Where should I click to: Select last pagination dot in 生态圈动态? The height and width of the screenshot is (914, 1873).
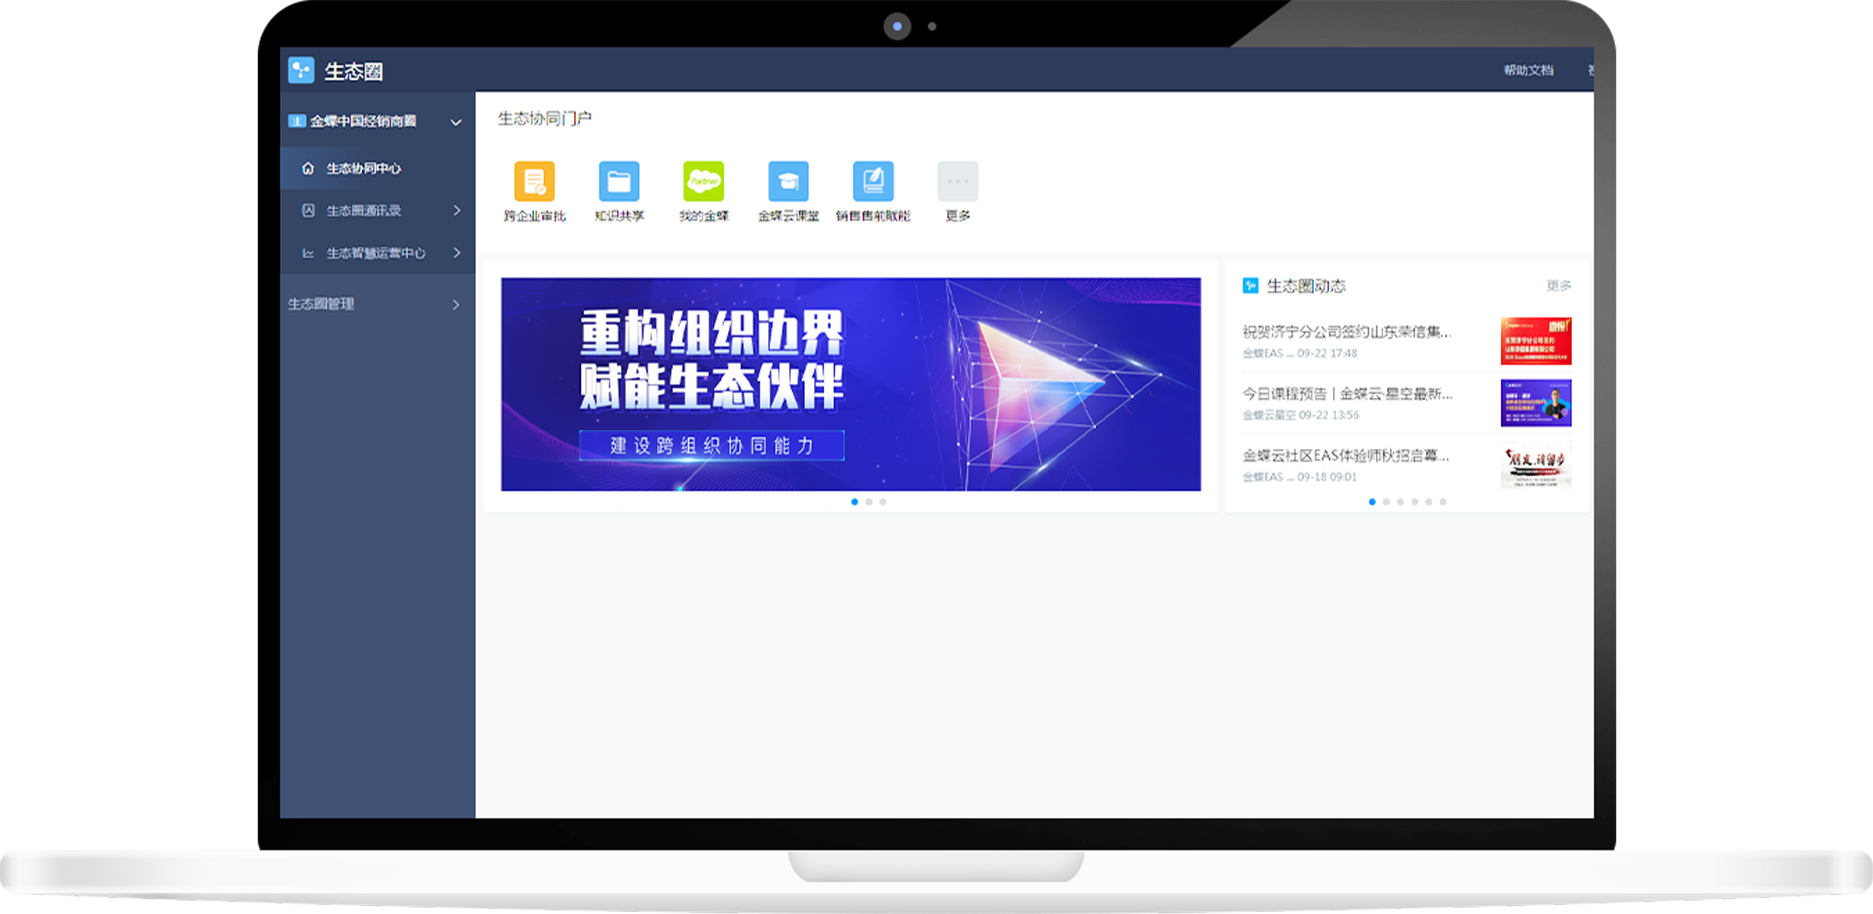pyautogui.click(x=1443, y=502)
